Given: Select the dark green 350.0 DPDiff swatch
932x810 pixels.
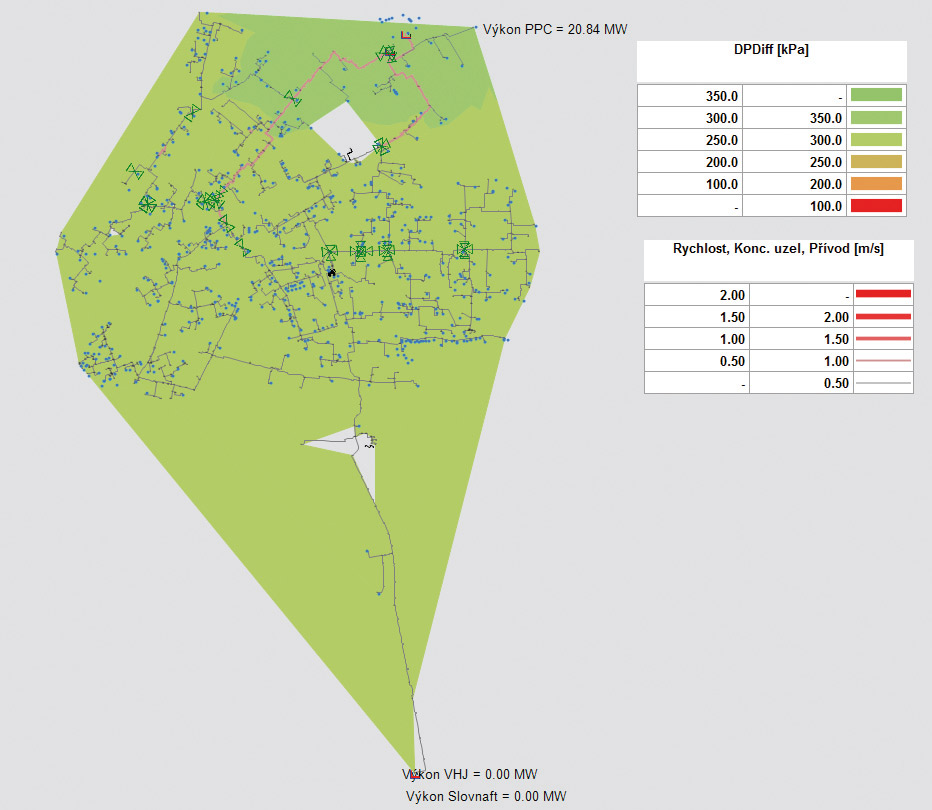Looking at the screenshot, I should (x=875, y=95).
